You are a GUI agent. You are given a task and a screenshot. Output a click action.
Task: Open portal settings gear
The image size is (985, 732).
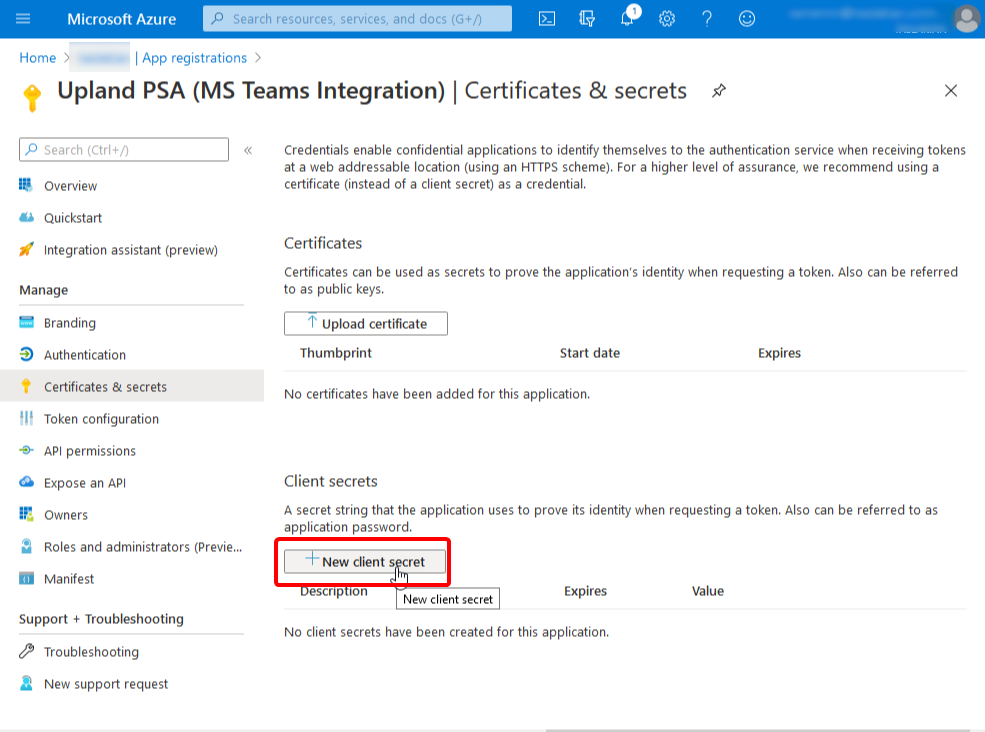[x=667, y=18]
